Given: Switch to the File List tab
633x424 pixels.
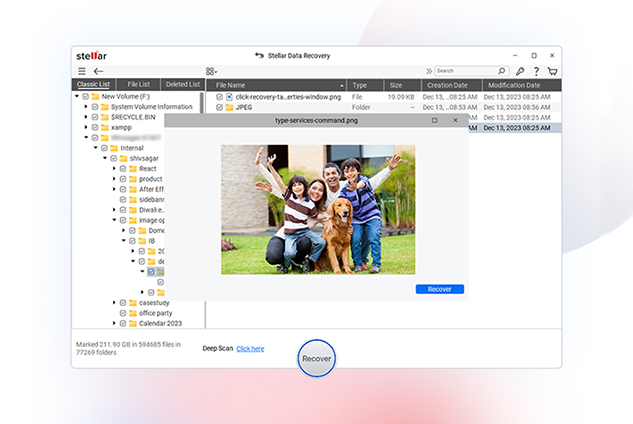Looking at the screenshot, I should tap(138, 85).
